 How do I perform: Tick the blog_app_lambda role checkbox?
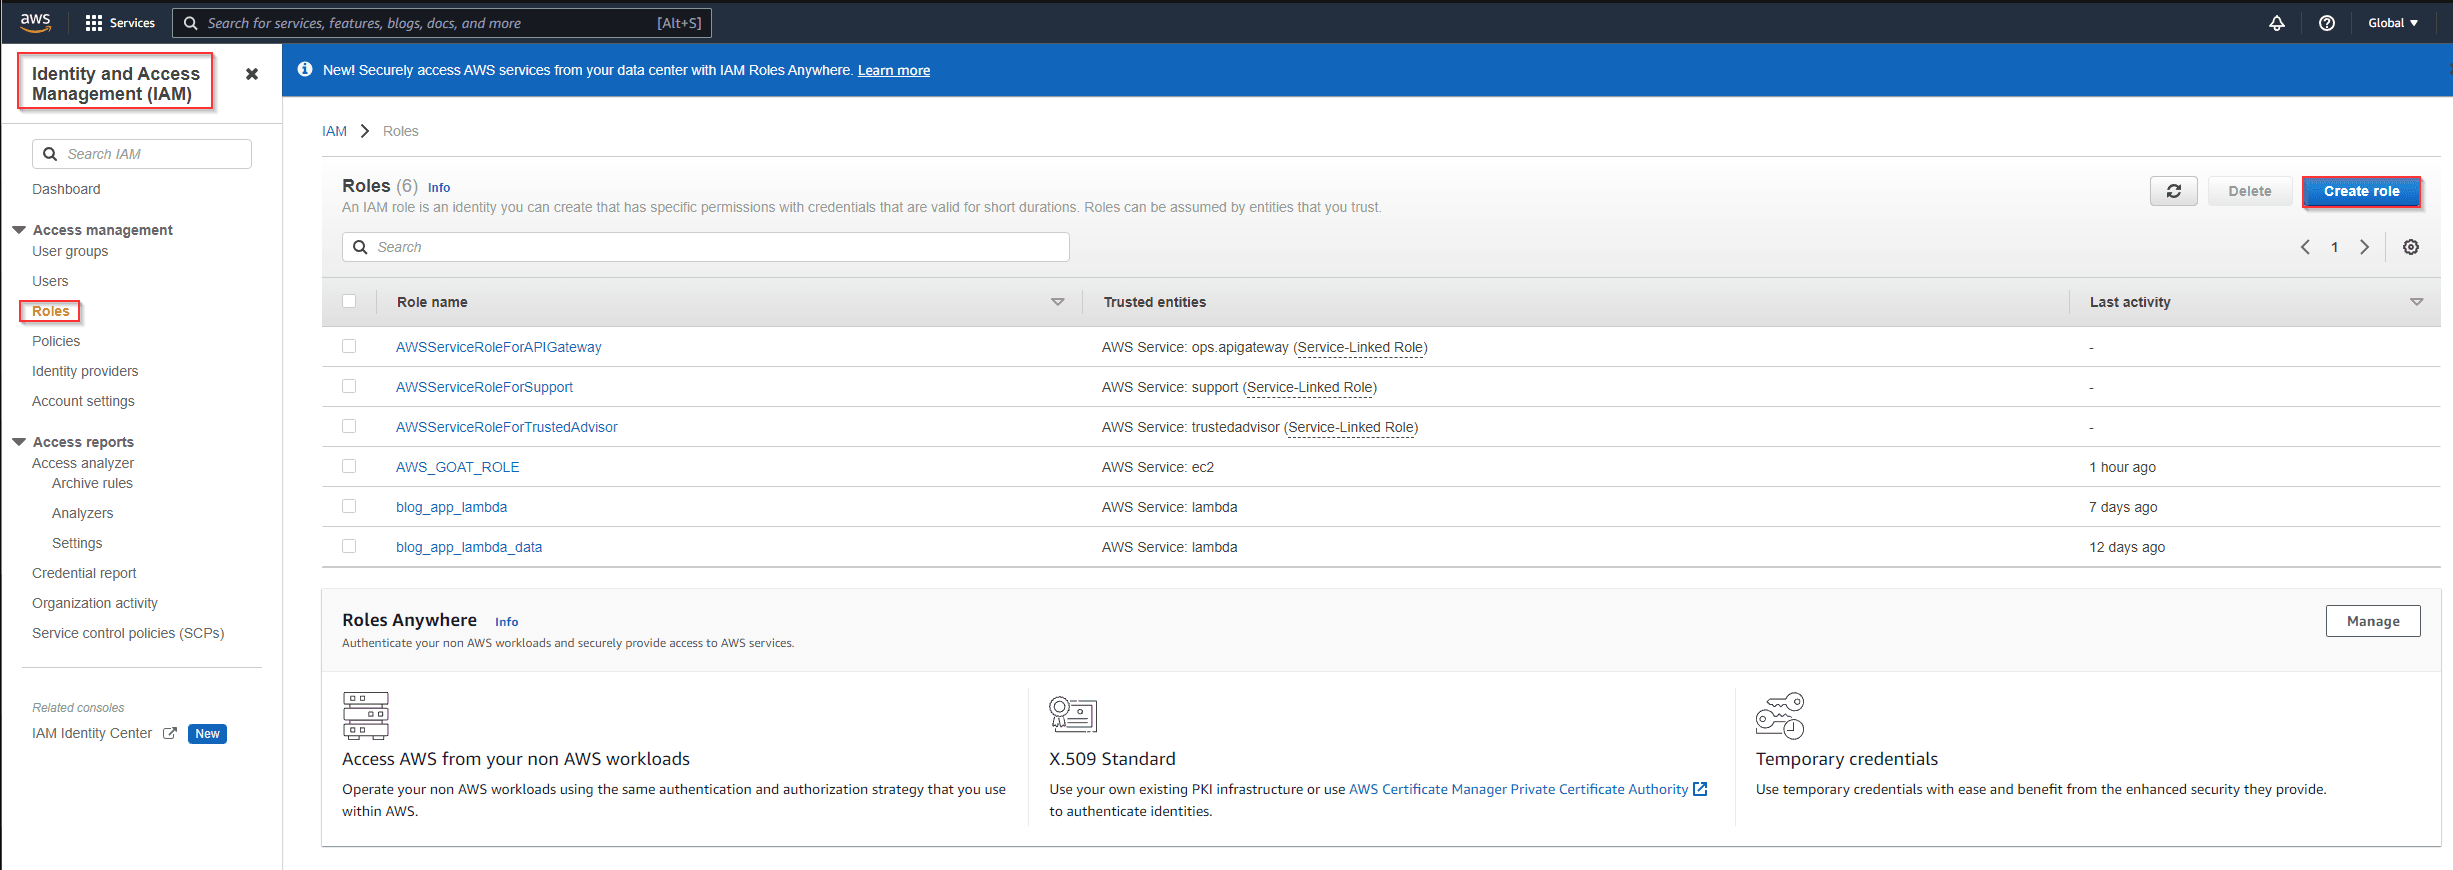point(349,506)
